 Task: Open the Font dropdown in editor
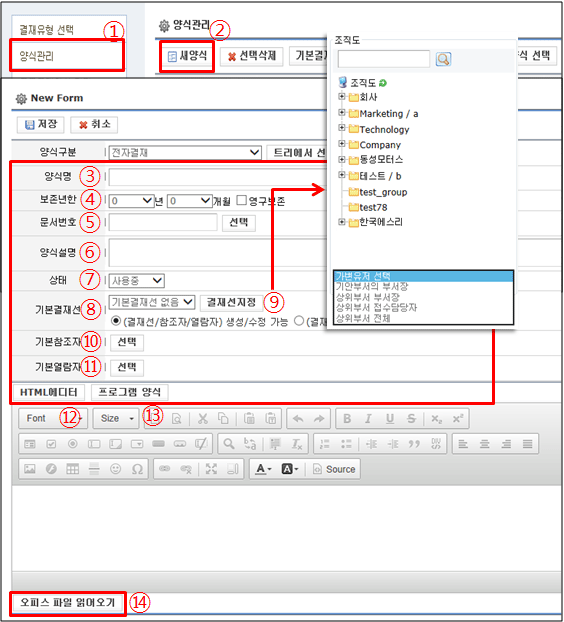[54, 419]
